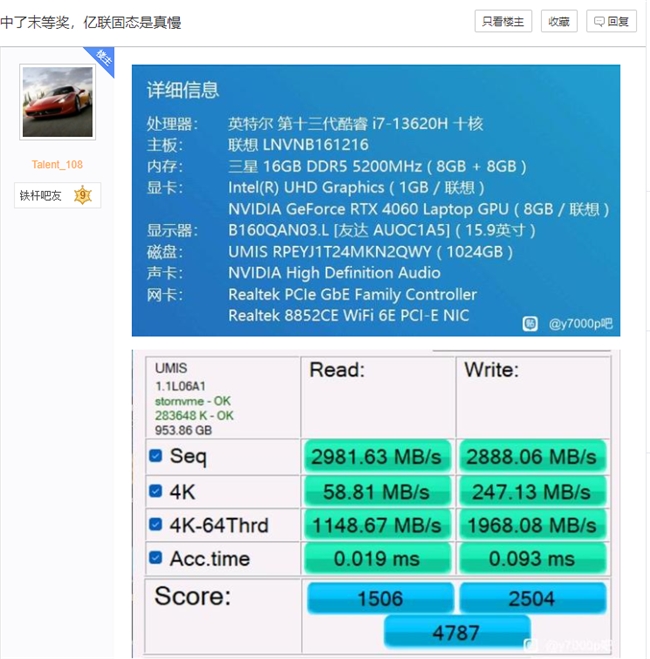Toggle the Seq test checkbox

(x=155, y=456)
